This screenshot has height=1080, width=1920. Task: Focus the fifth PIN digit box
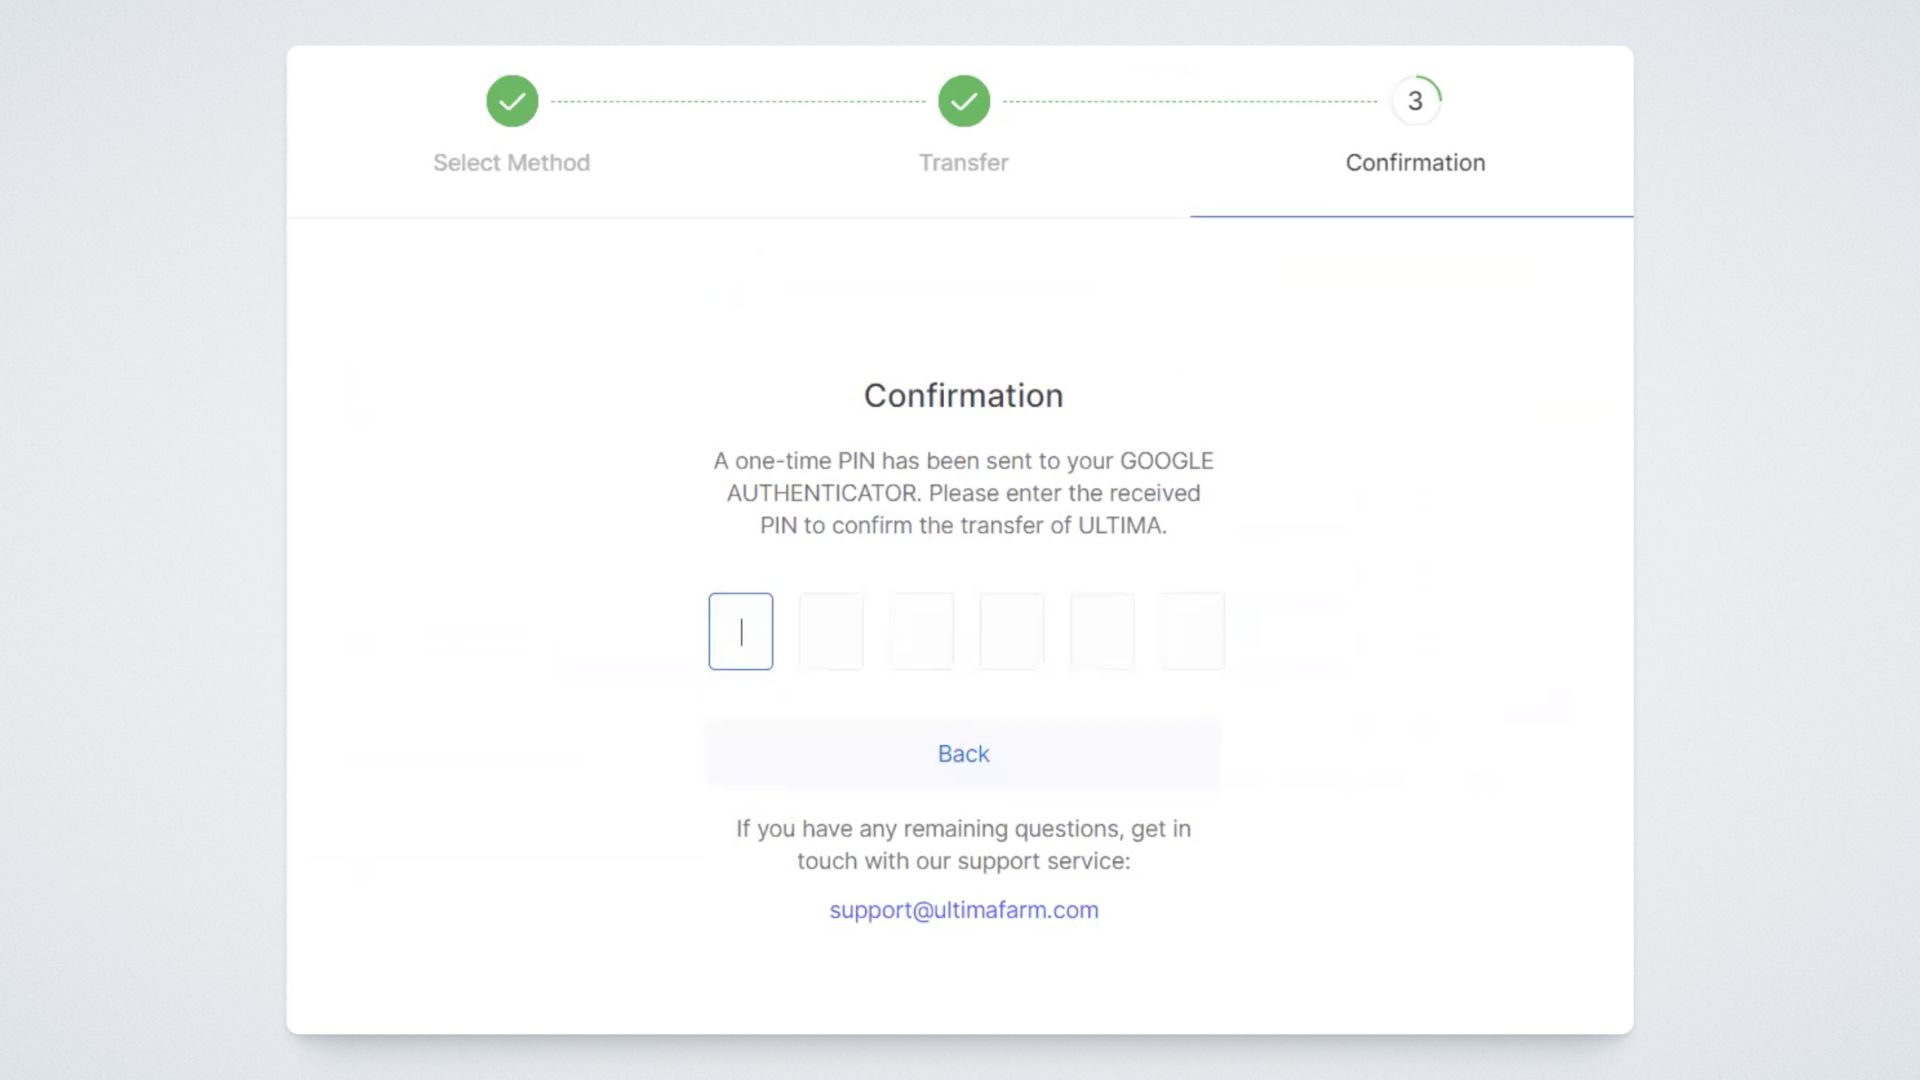click(x=1102, y=631)
